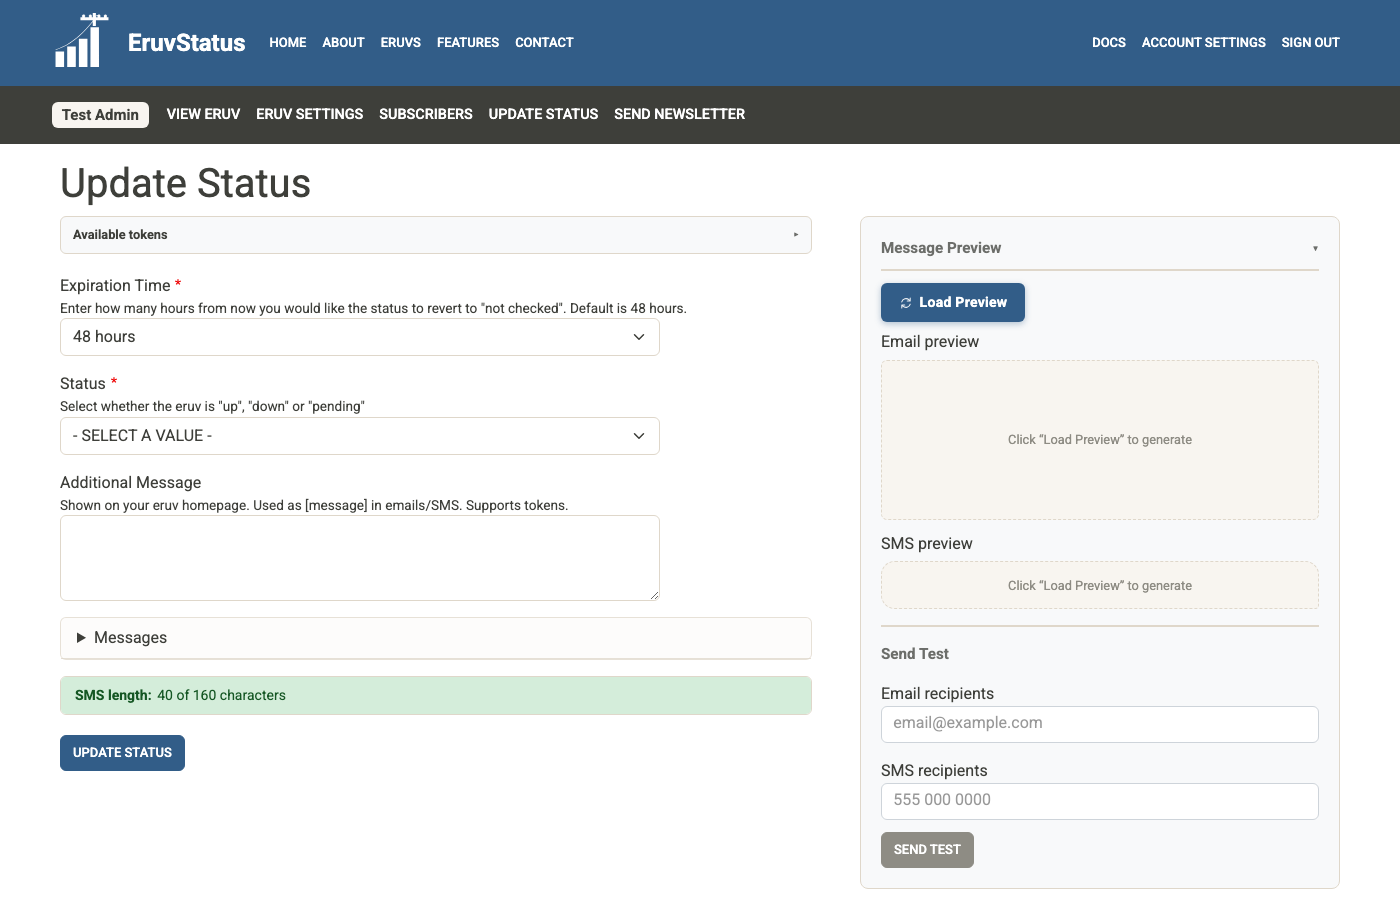Open the DOCS link
Screen dimensions: 1400x900
(x=1108, y=42)
